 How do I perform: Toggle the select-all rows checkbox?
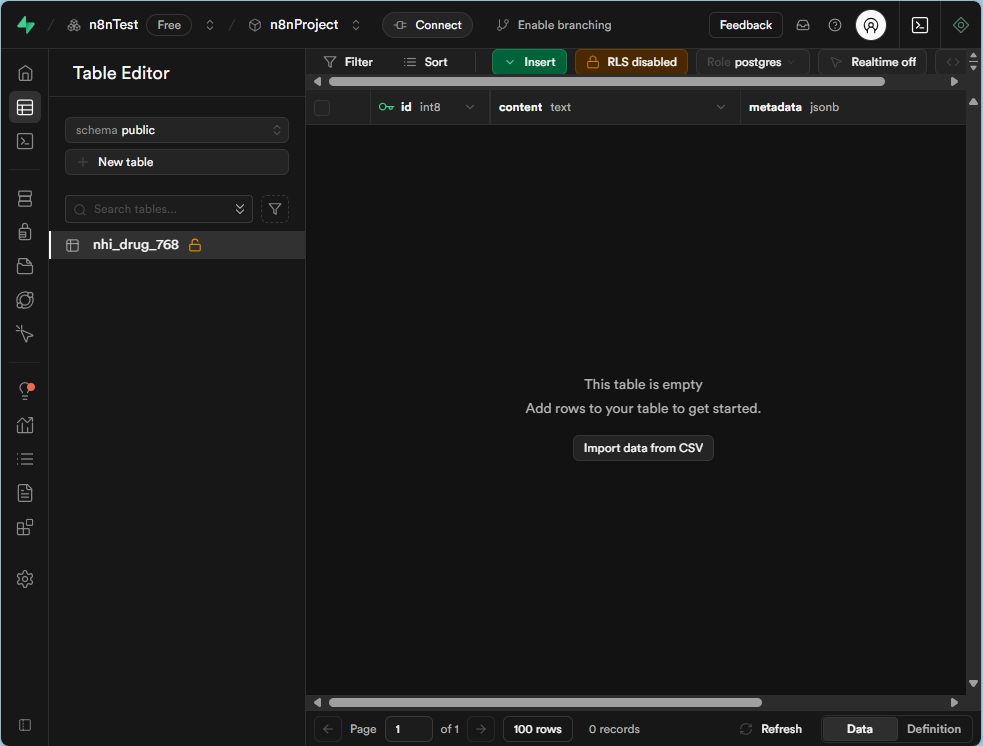coord(322,108)
